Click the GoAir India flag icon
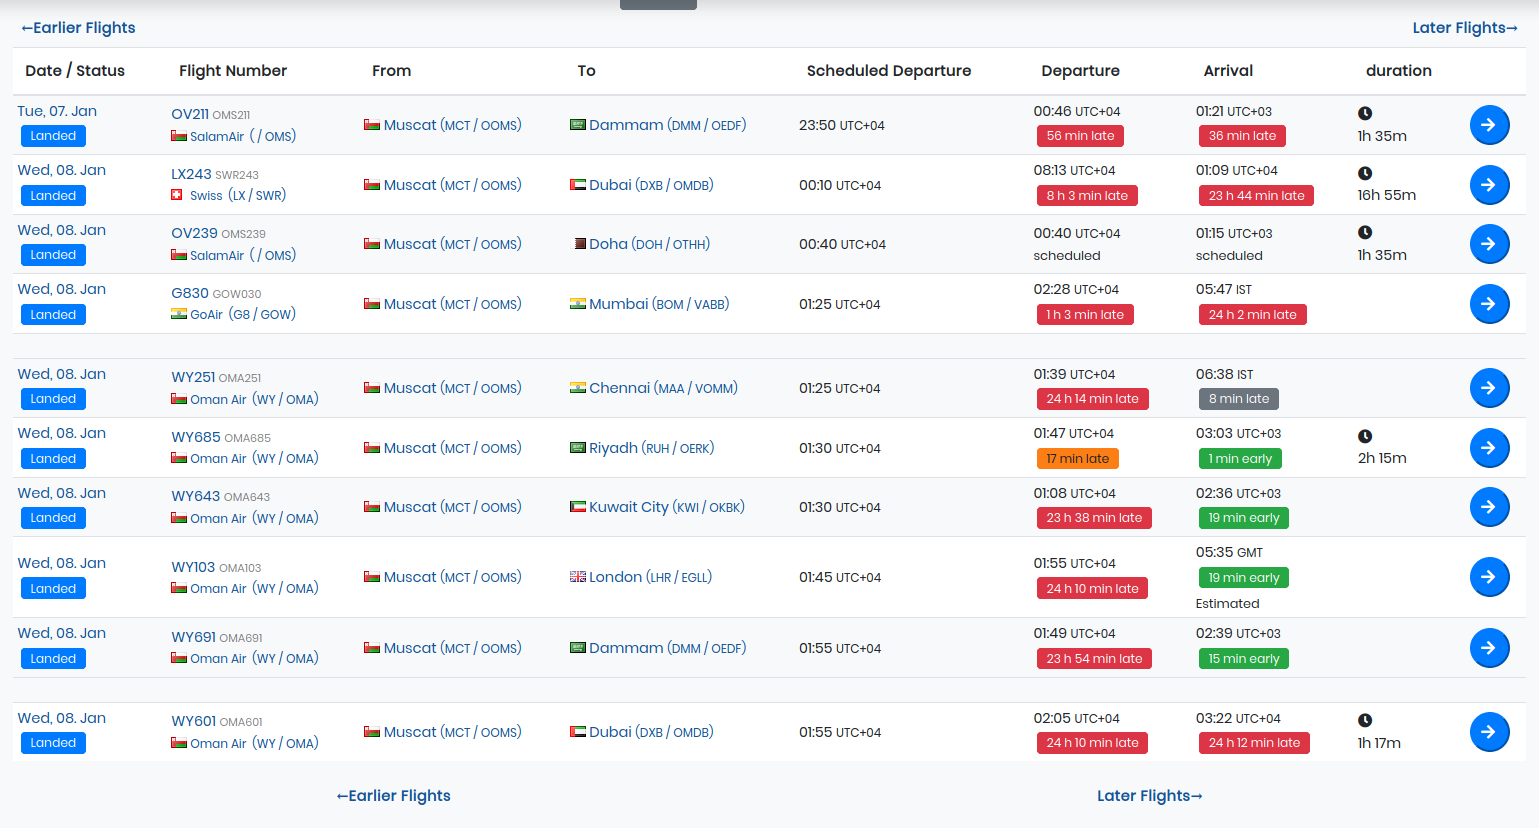The width and height of the screenshot is (1539, 828). click(179, 314)
